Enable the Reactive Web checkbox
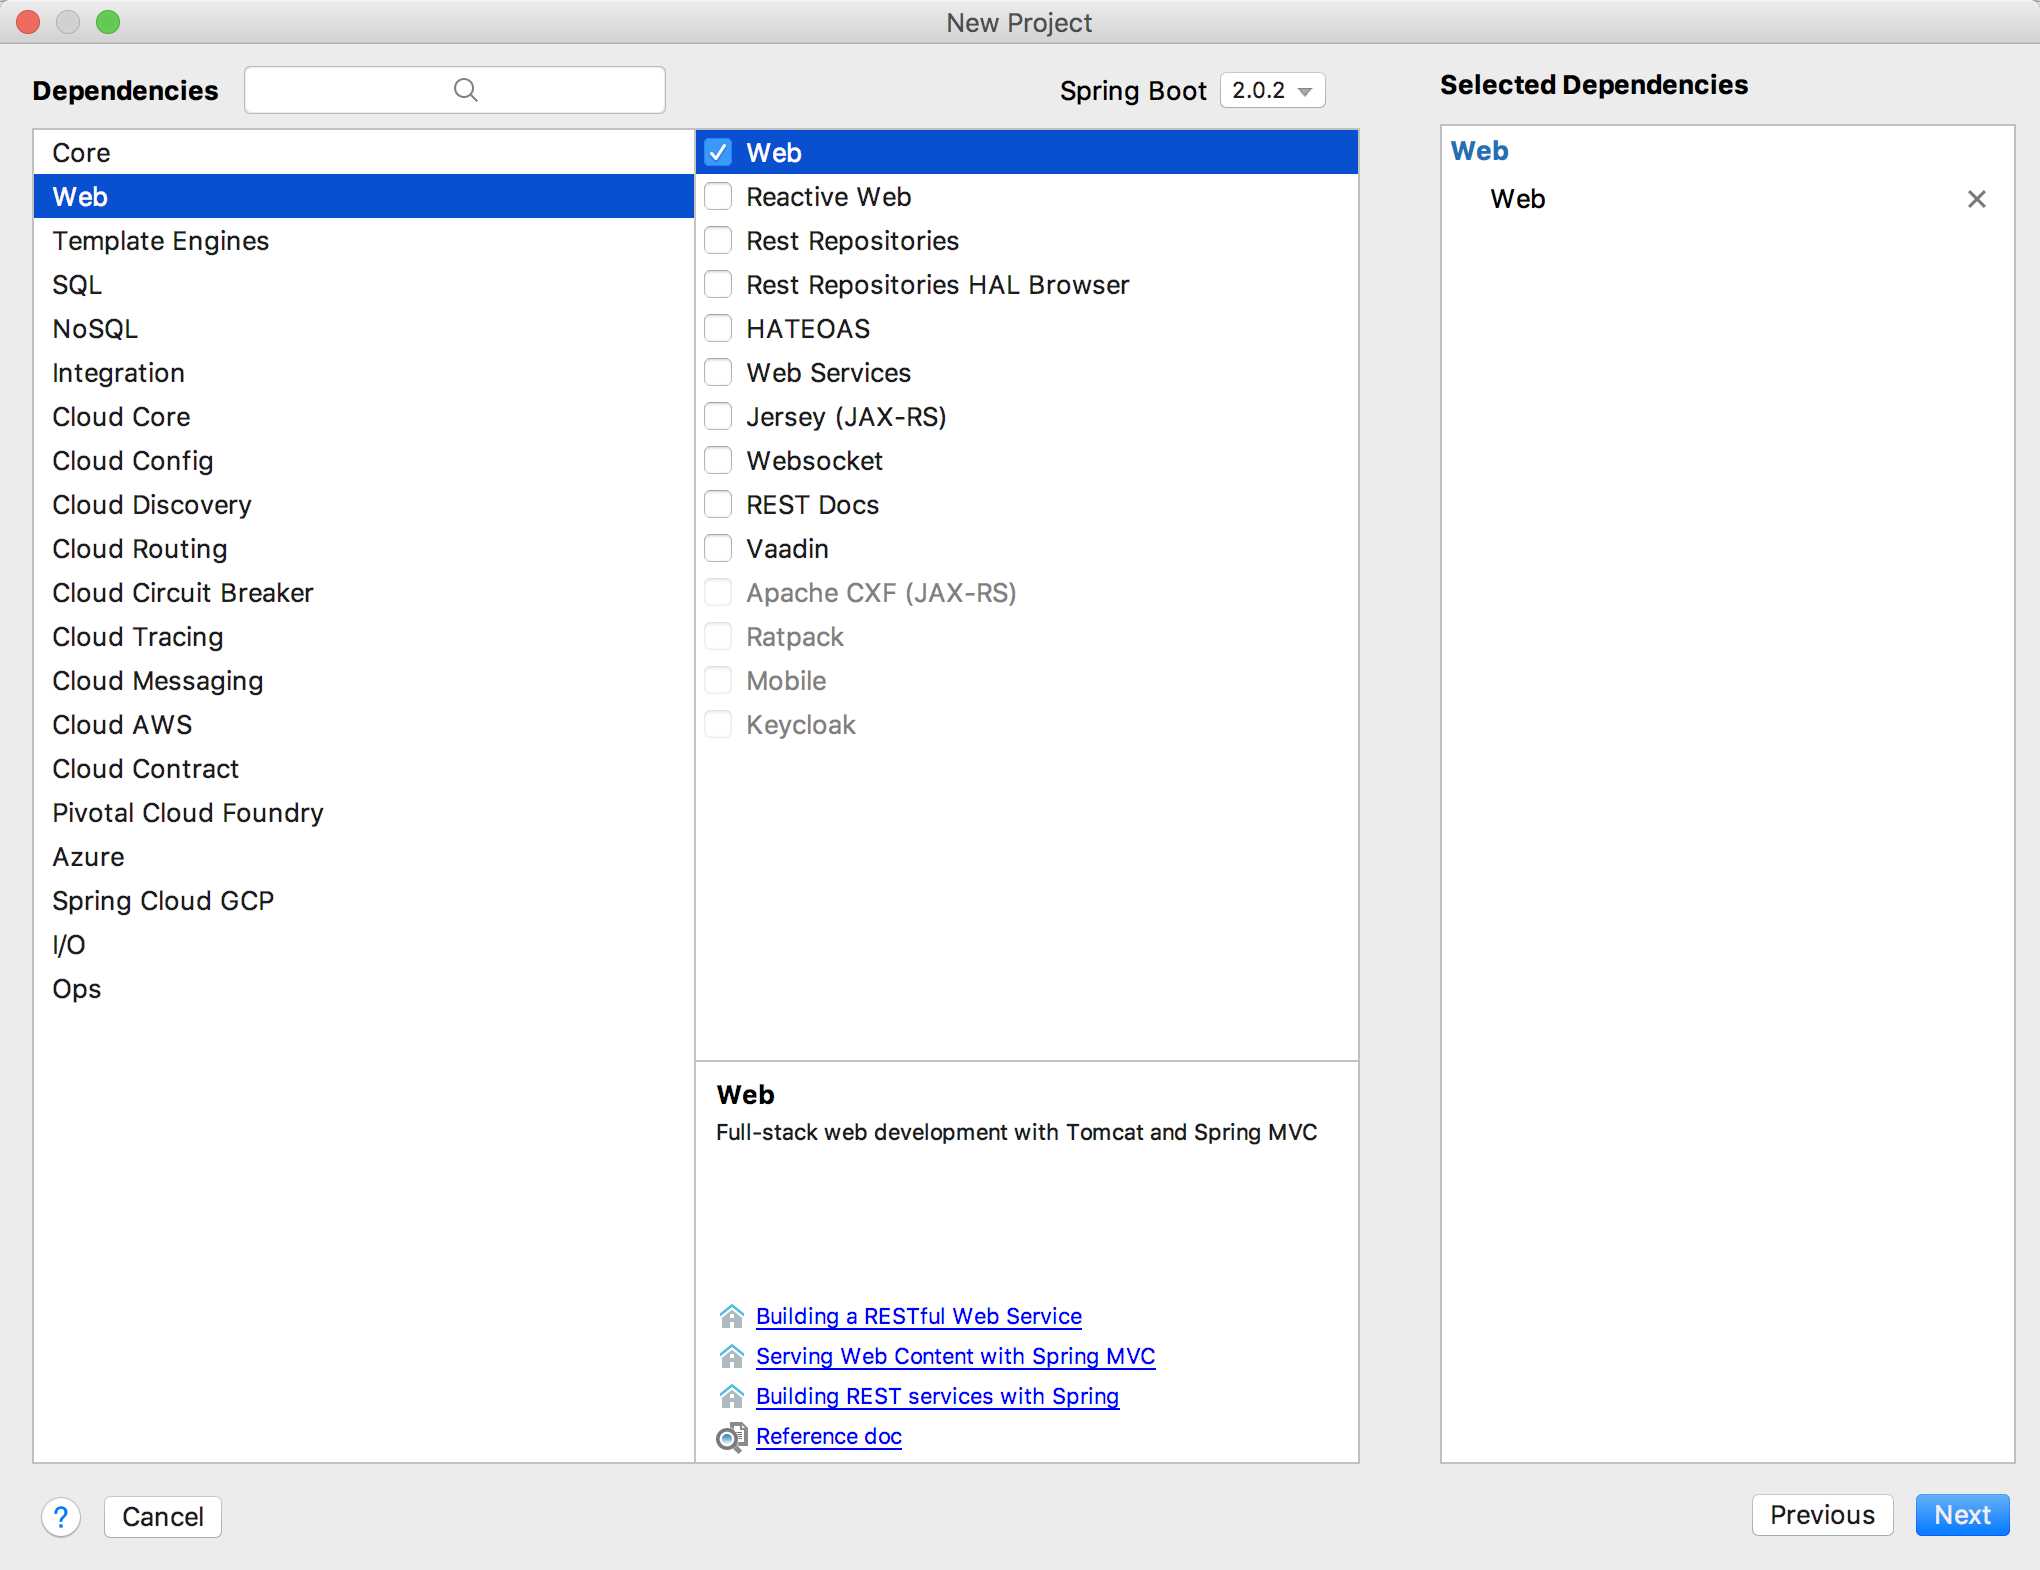 [721, 196]
